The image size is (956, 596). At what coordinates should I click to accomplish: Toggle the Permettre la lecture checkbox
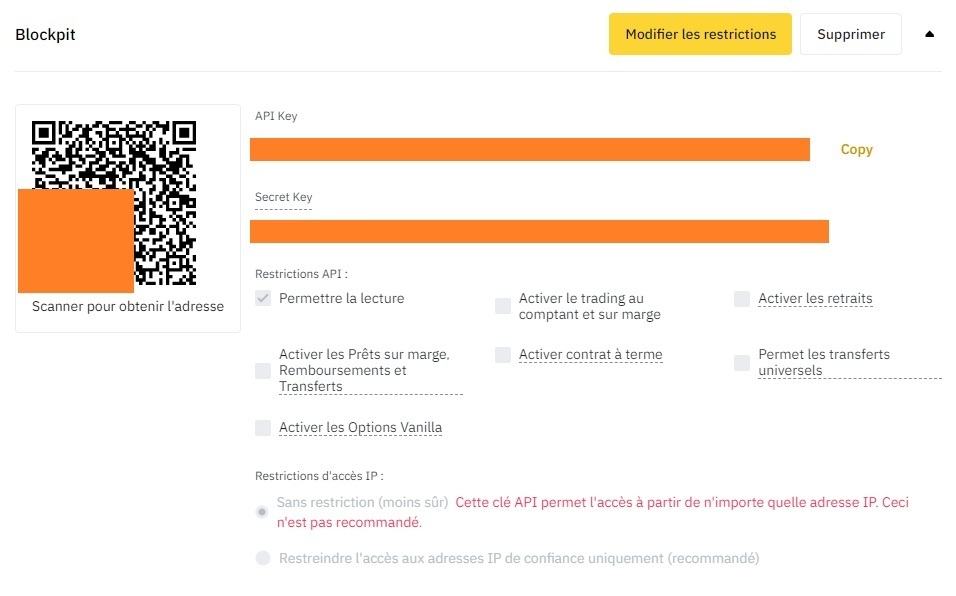tap(261, 297)
